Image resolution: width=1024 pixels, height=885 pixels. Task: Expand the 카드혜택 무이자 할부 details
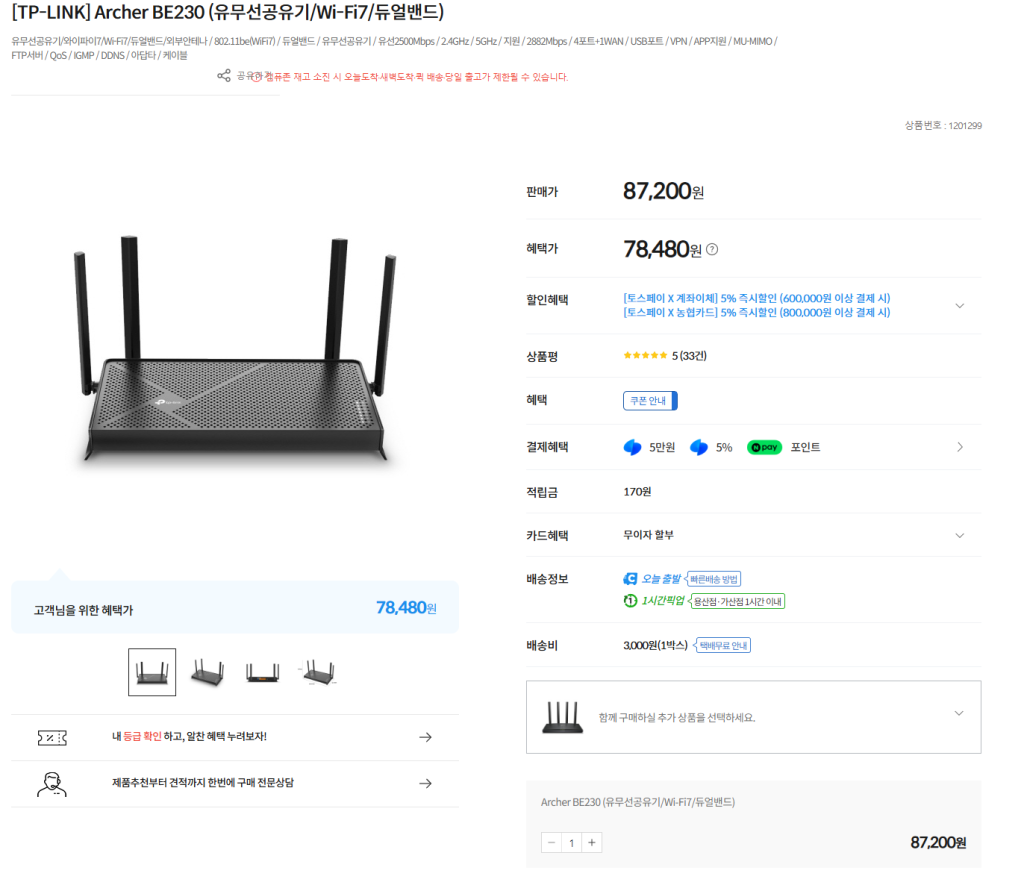point(959,535)
